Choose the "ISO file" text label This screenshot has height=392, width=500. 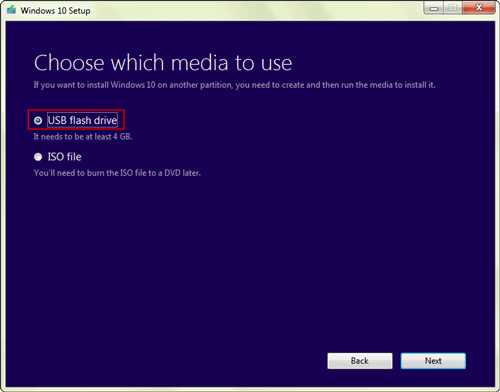tap(65, 157)
